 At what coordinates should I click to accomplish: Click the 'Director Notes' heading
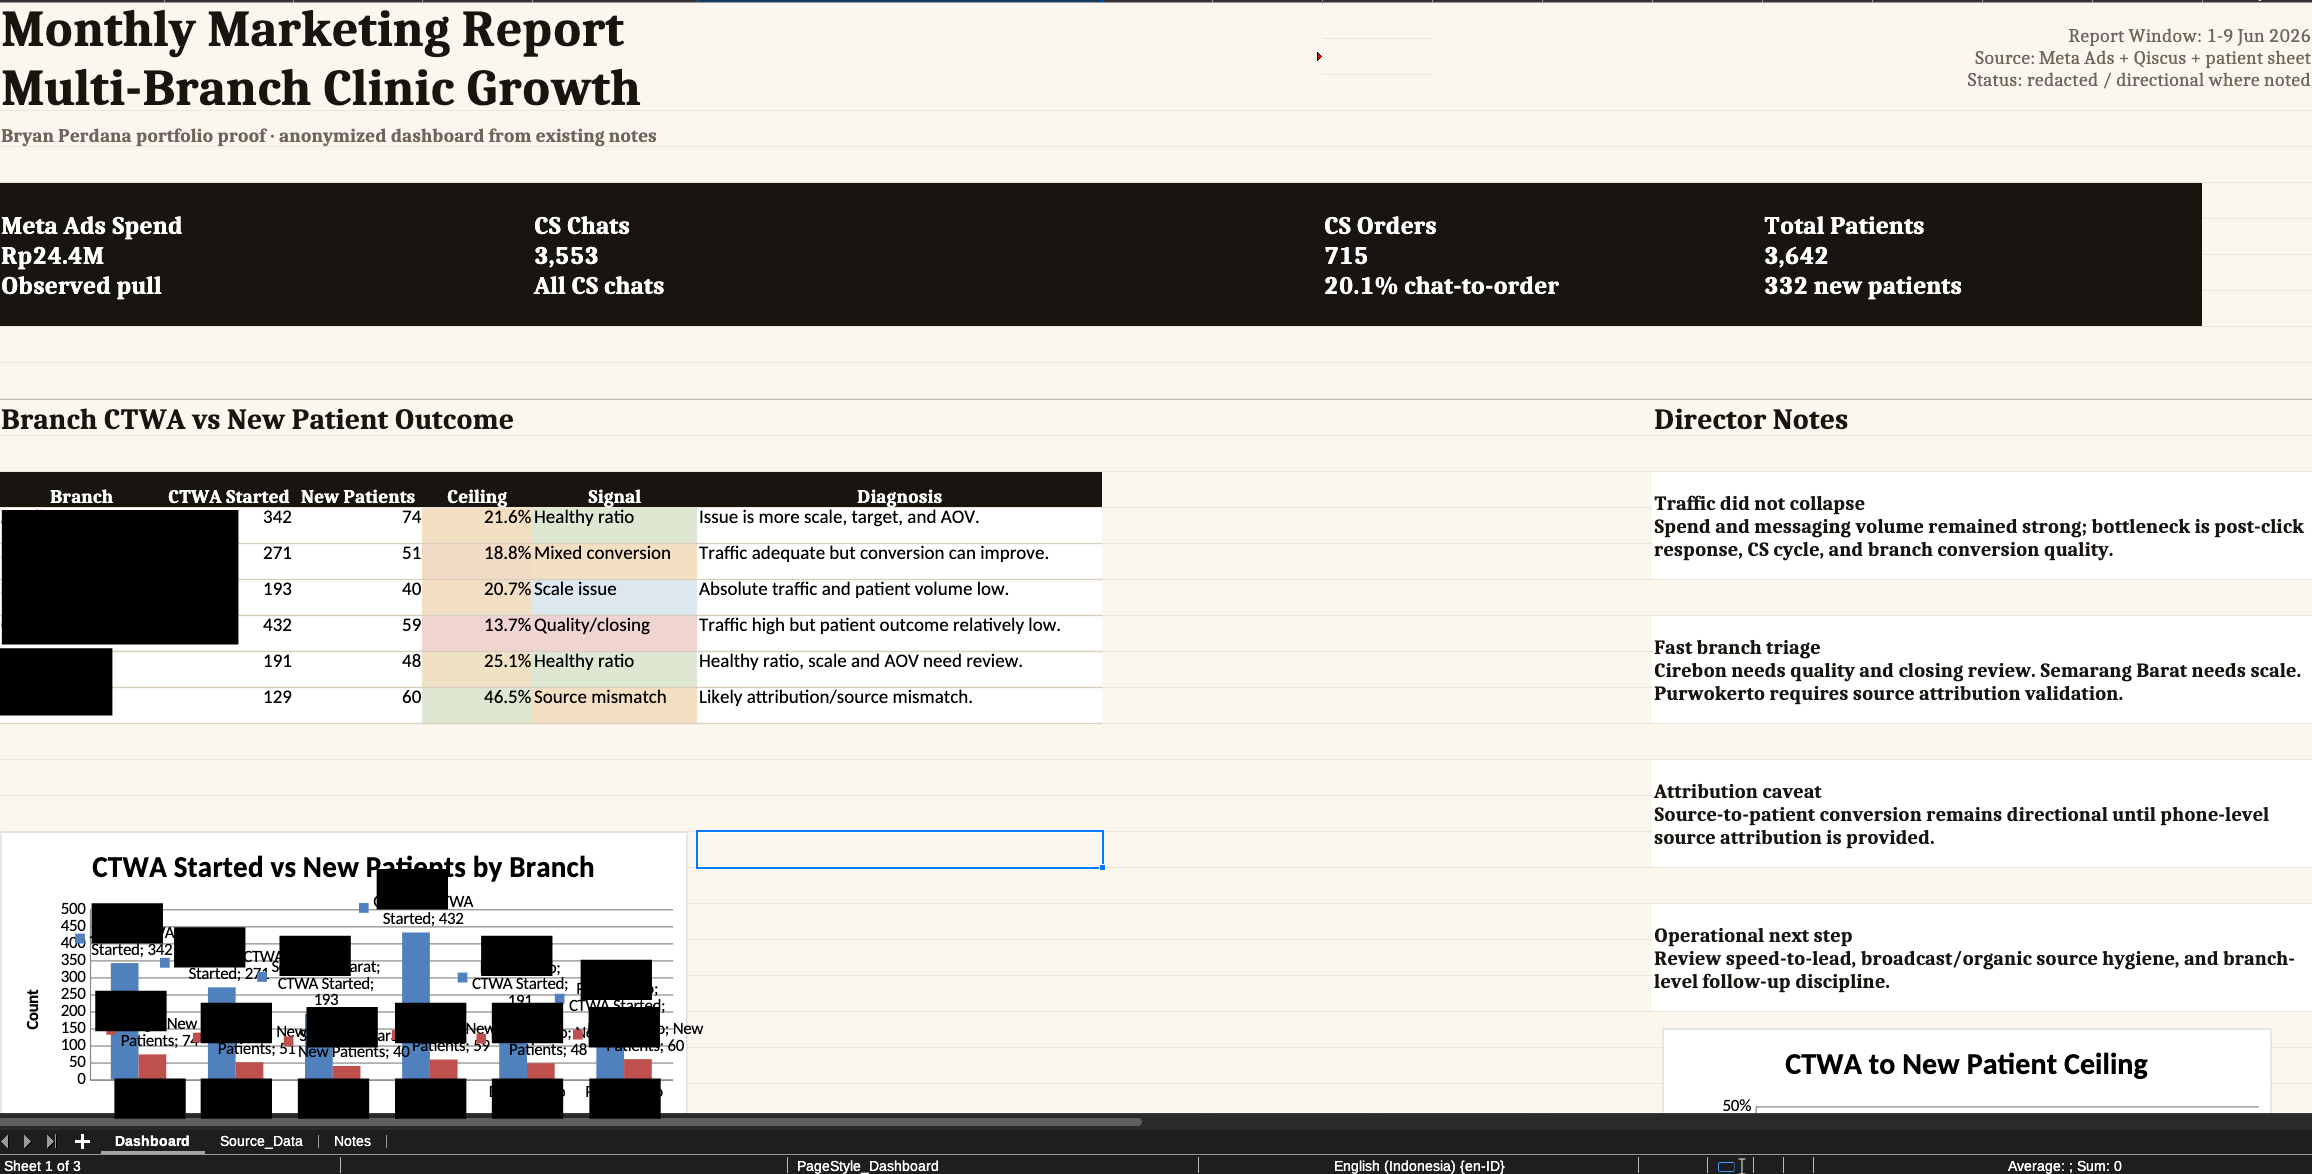(x=1750, y=420)
